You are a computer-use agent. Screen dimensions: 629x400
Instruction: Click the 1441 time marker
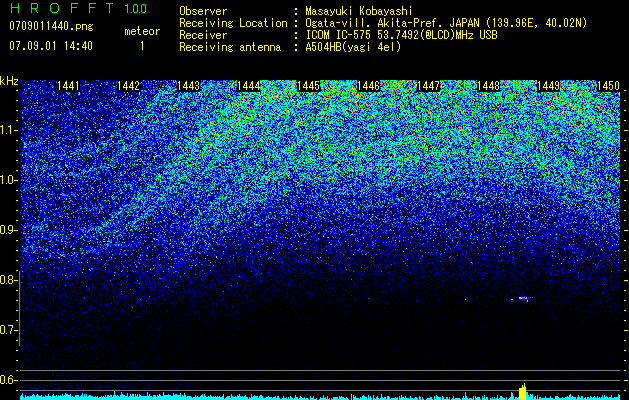[69, 86]
